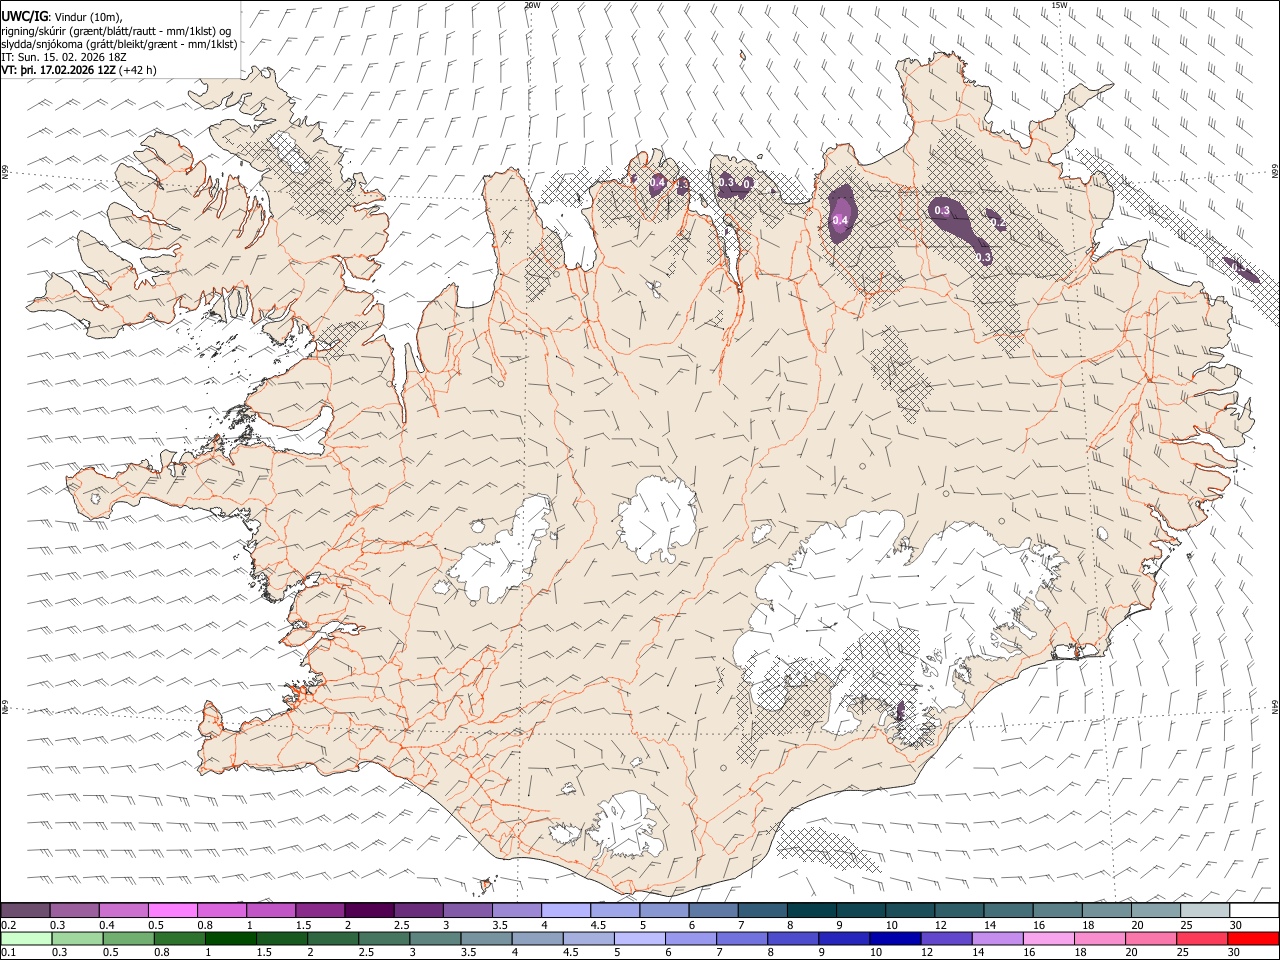Pick the pink upper legend swatch starting at 0.5
The height and width of the screenshot is (960, 1280).
[172, 910]
